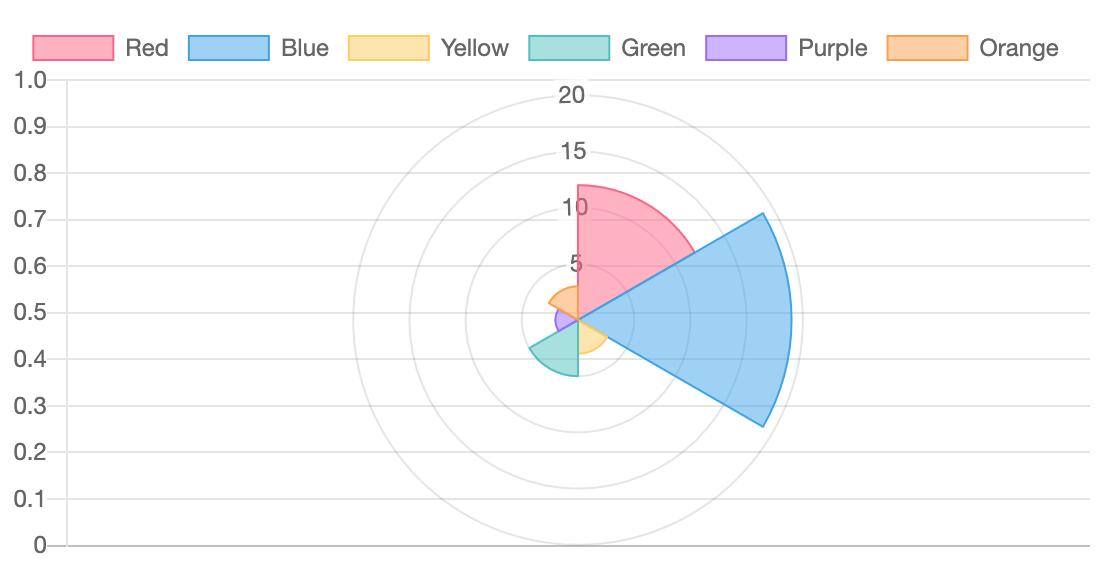
Task: Click the Red legend label text
Action: click(147, 48)
